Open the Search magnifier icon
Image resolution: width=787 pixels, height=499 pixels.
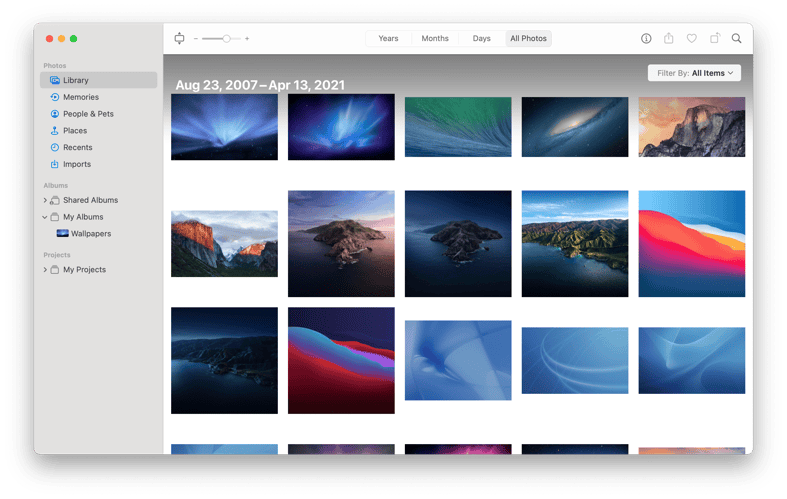[736, 38]
